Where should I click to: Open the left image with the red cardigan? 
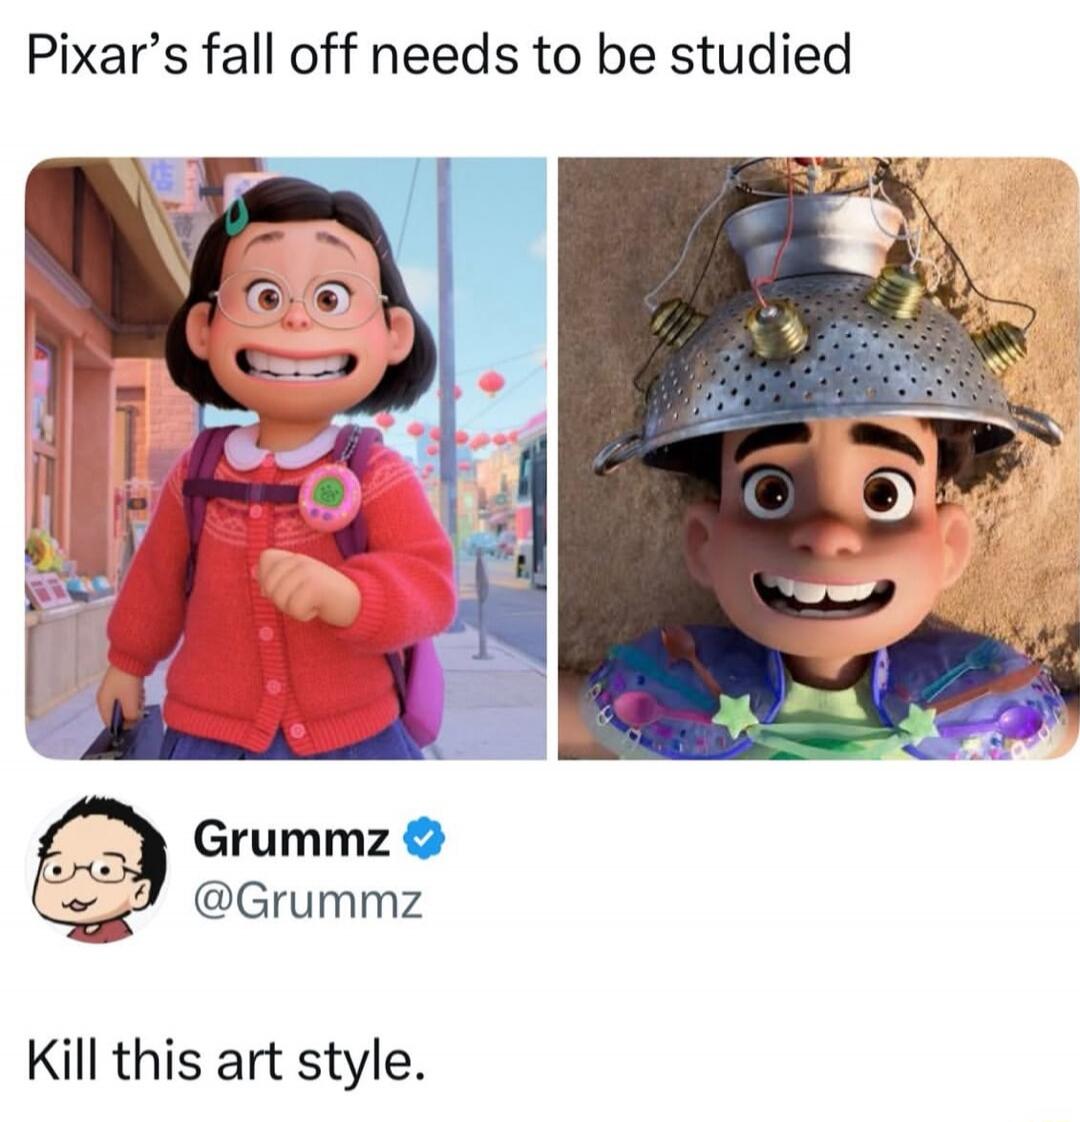pyautogui.click(x=286, y=458)
